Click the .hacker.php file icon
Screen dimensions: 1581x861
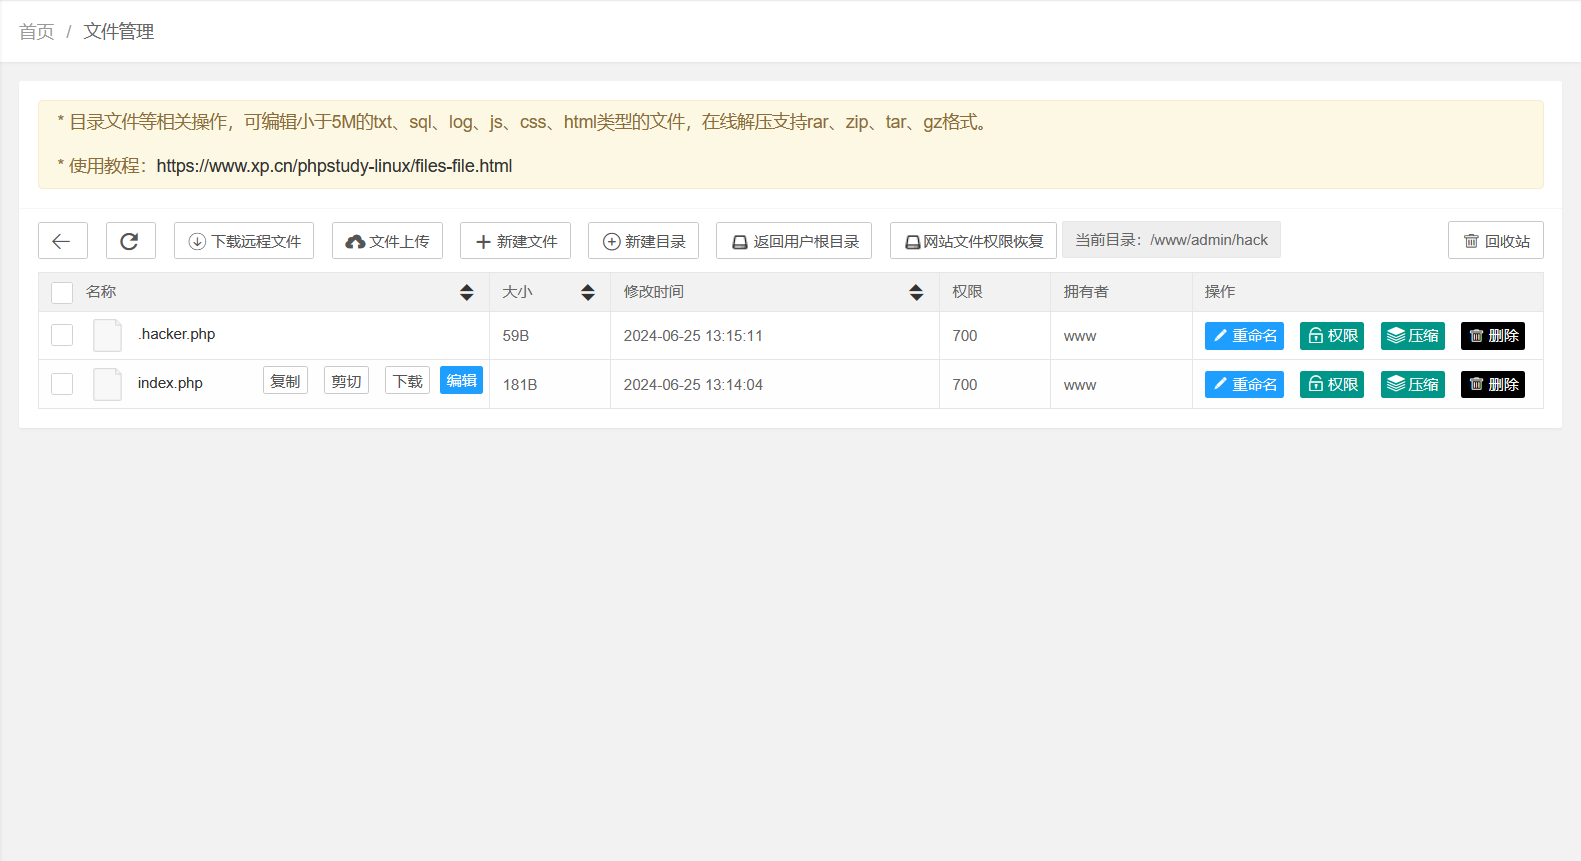pos(107,335)
